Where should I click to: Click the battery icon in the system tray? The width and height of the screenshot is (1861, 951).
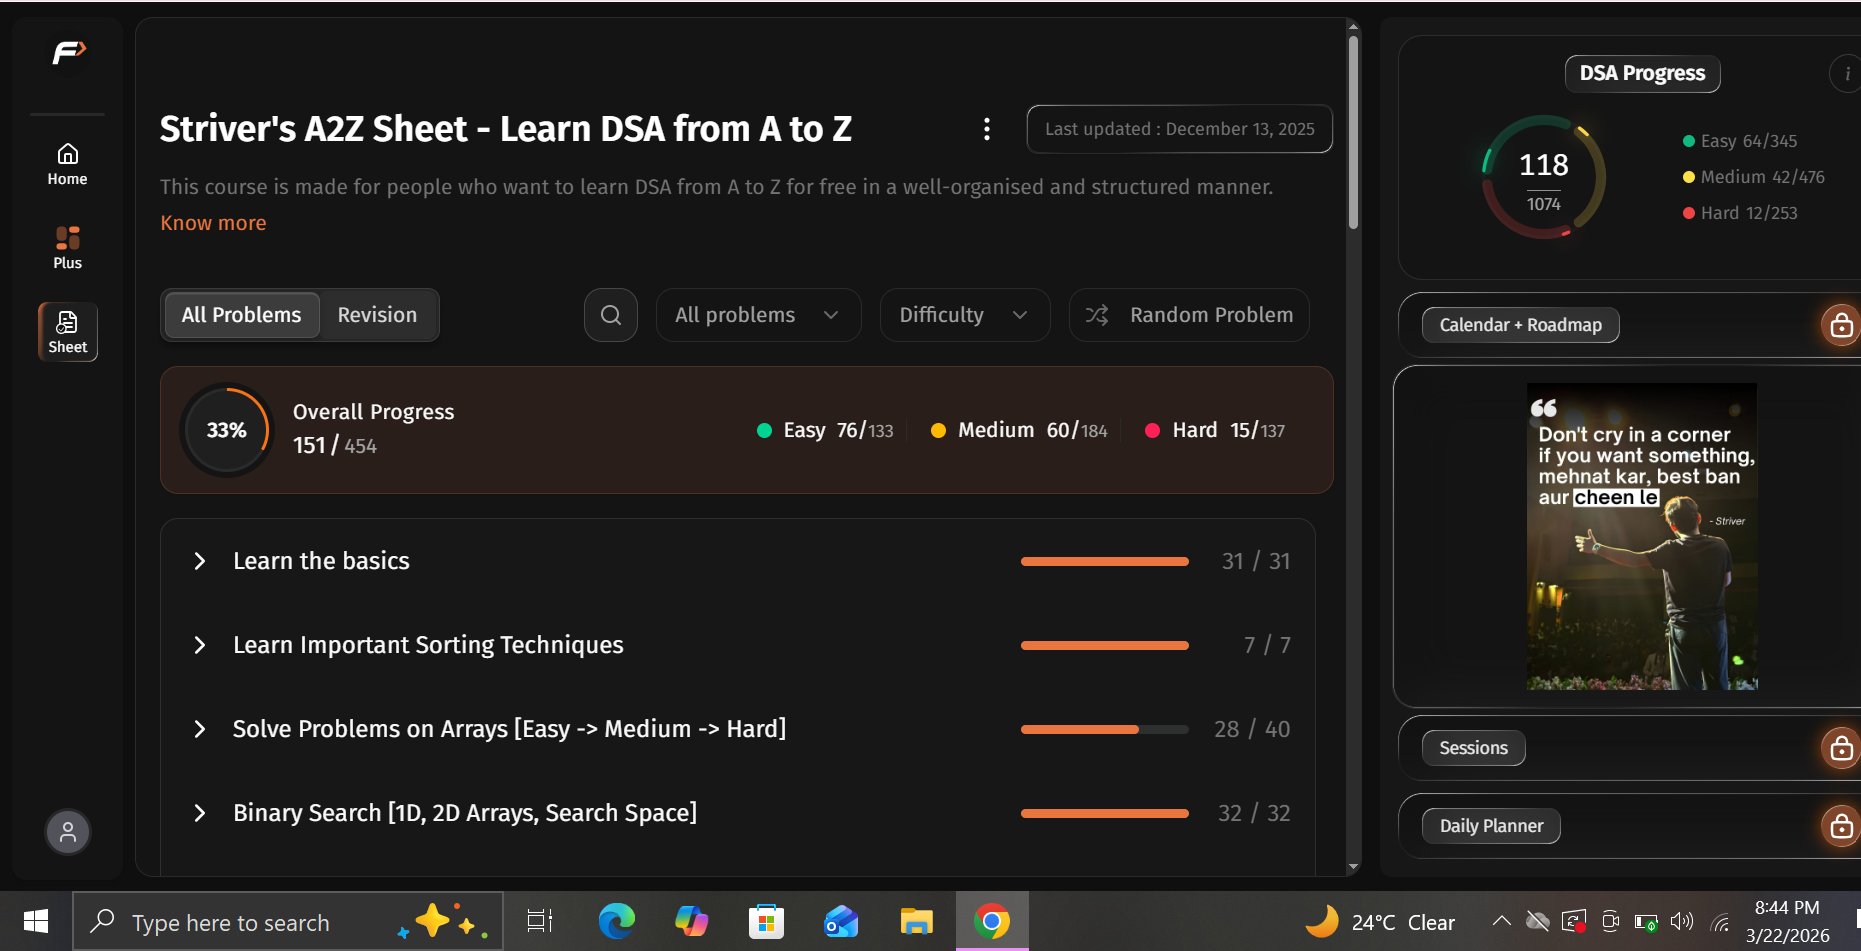point(1646,922)
